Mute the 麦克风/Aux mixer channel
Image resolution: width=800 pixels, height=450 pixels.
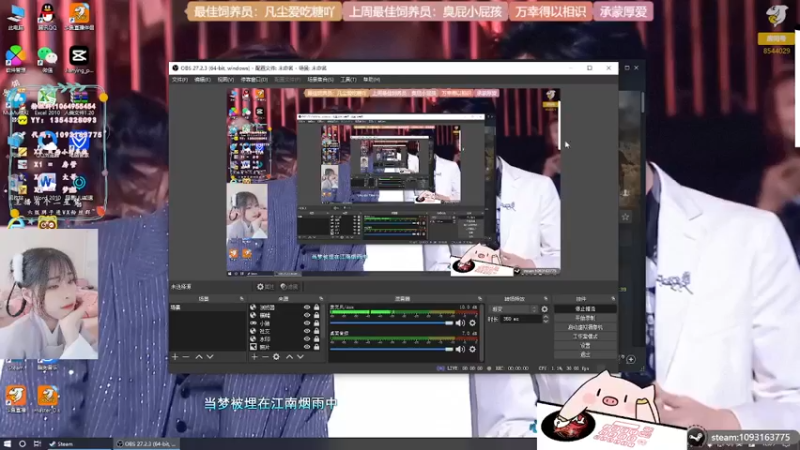[460, 323]
